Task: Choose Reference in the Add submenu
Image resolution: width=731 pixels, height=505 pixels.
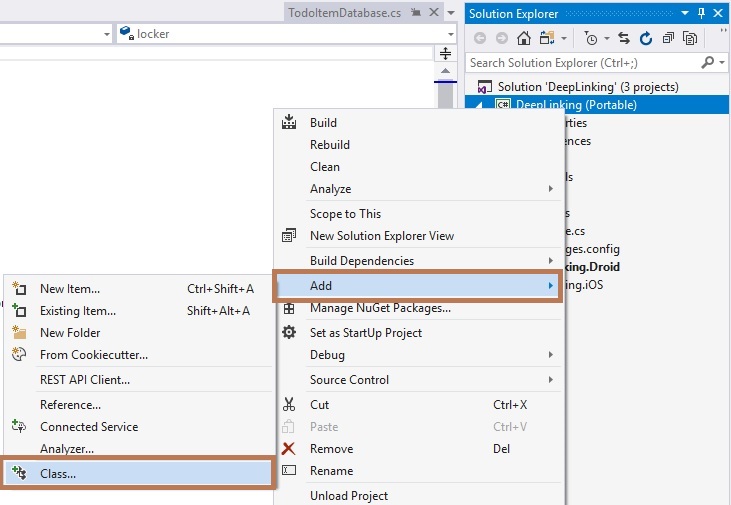Action: [x=139, y=405]
